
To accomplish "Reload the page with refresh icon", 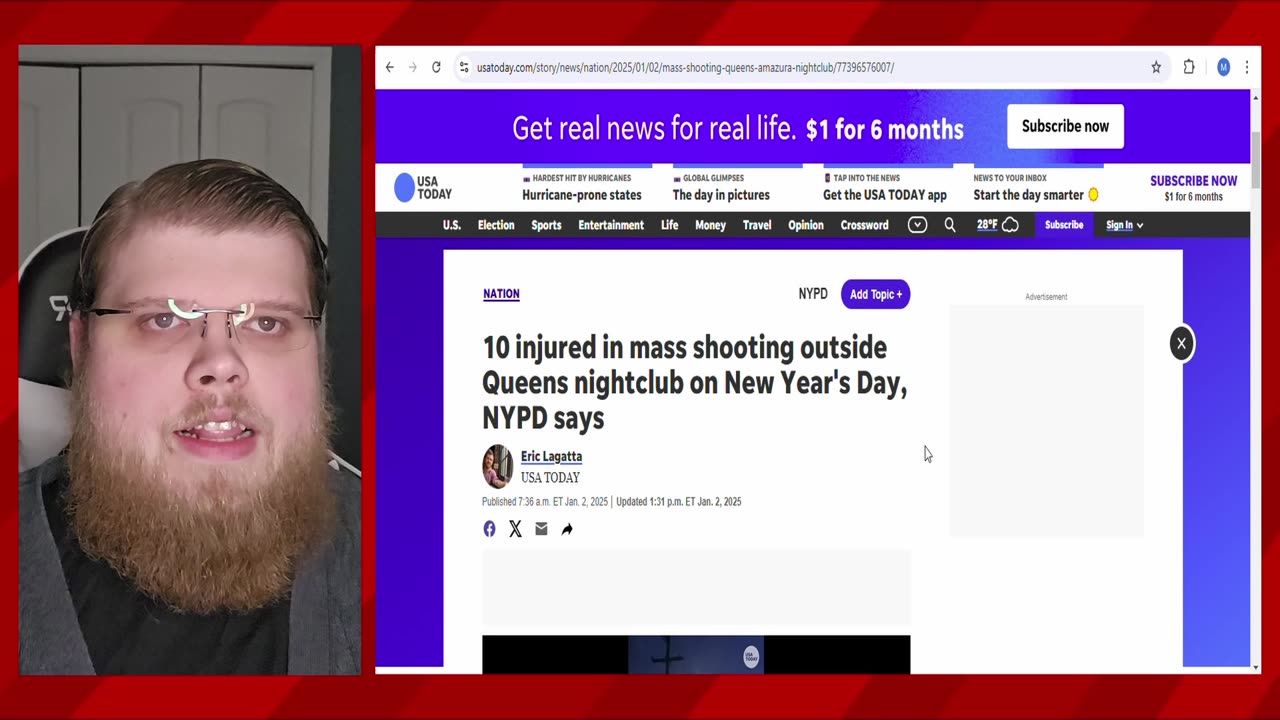I will (x=436, y=67).
